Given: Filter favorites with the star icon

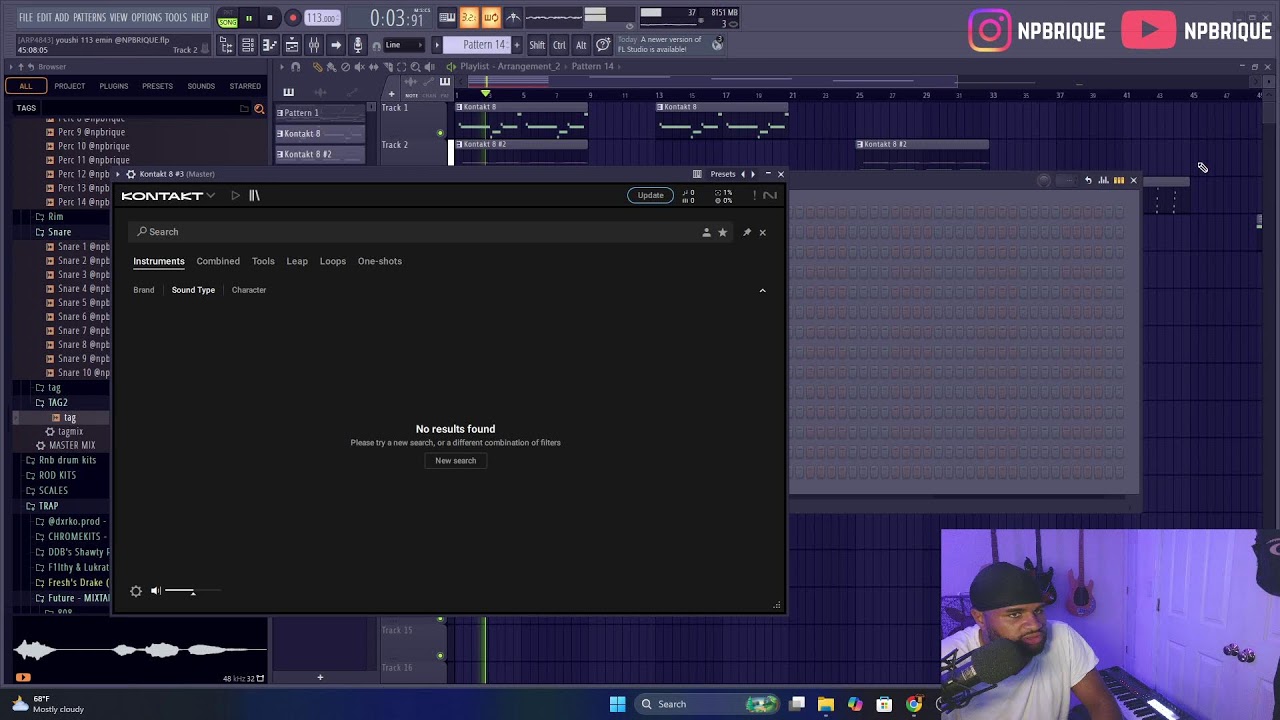Looking at the screenshot, I should tap(722, 232).
